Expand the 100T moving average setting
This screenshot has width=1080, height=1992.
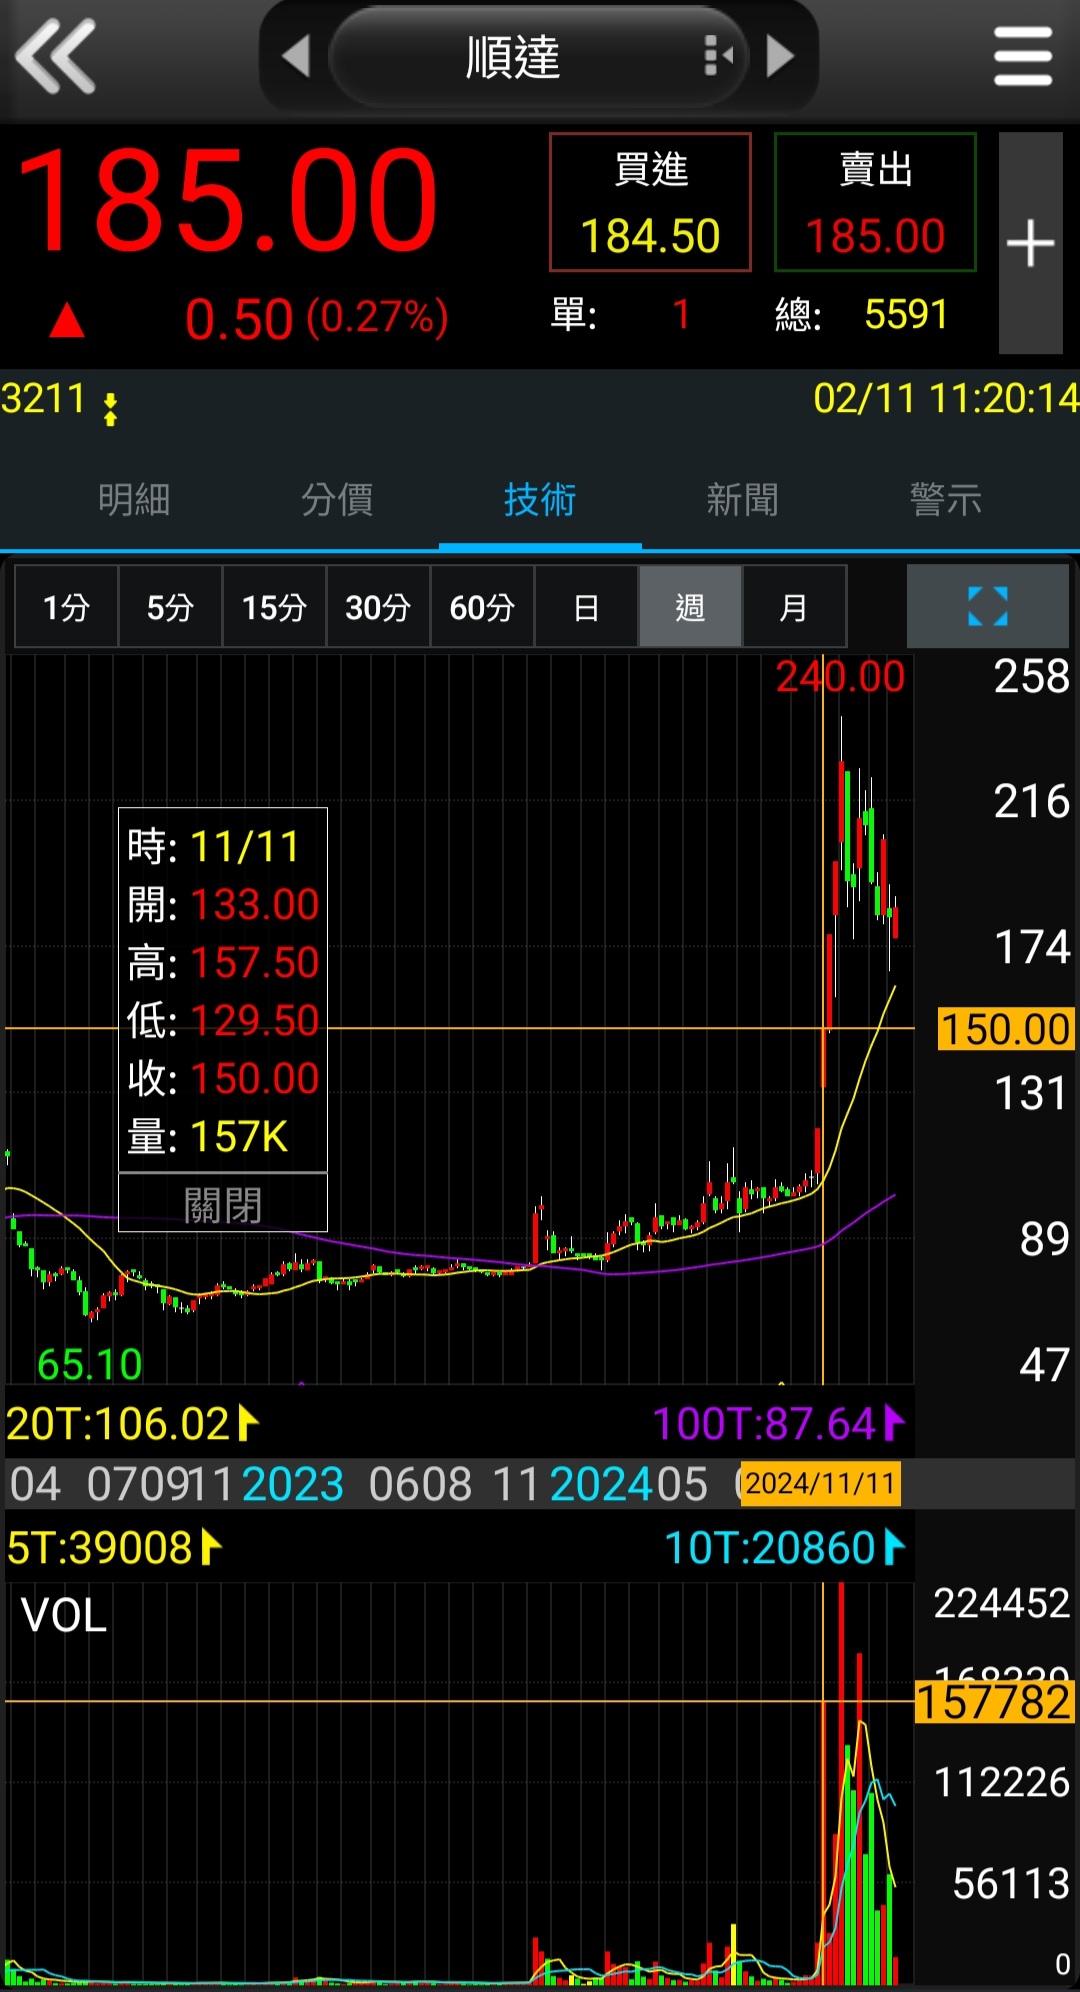[x=893, y=1423]
